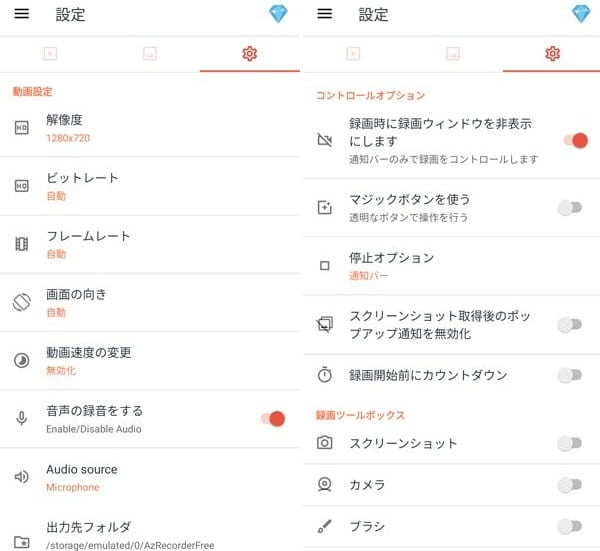Enable スクリーンショット取得後のポップアップ通知を無効化 switch
Image resolution: width=600 pixels, height=551 pixels.
570,325
